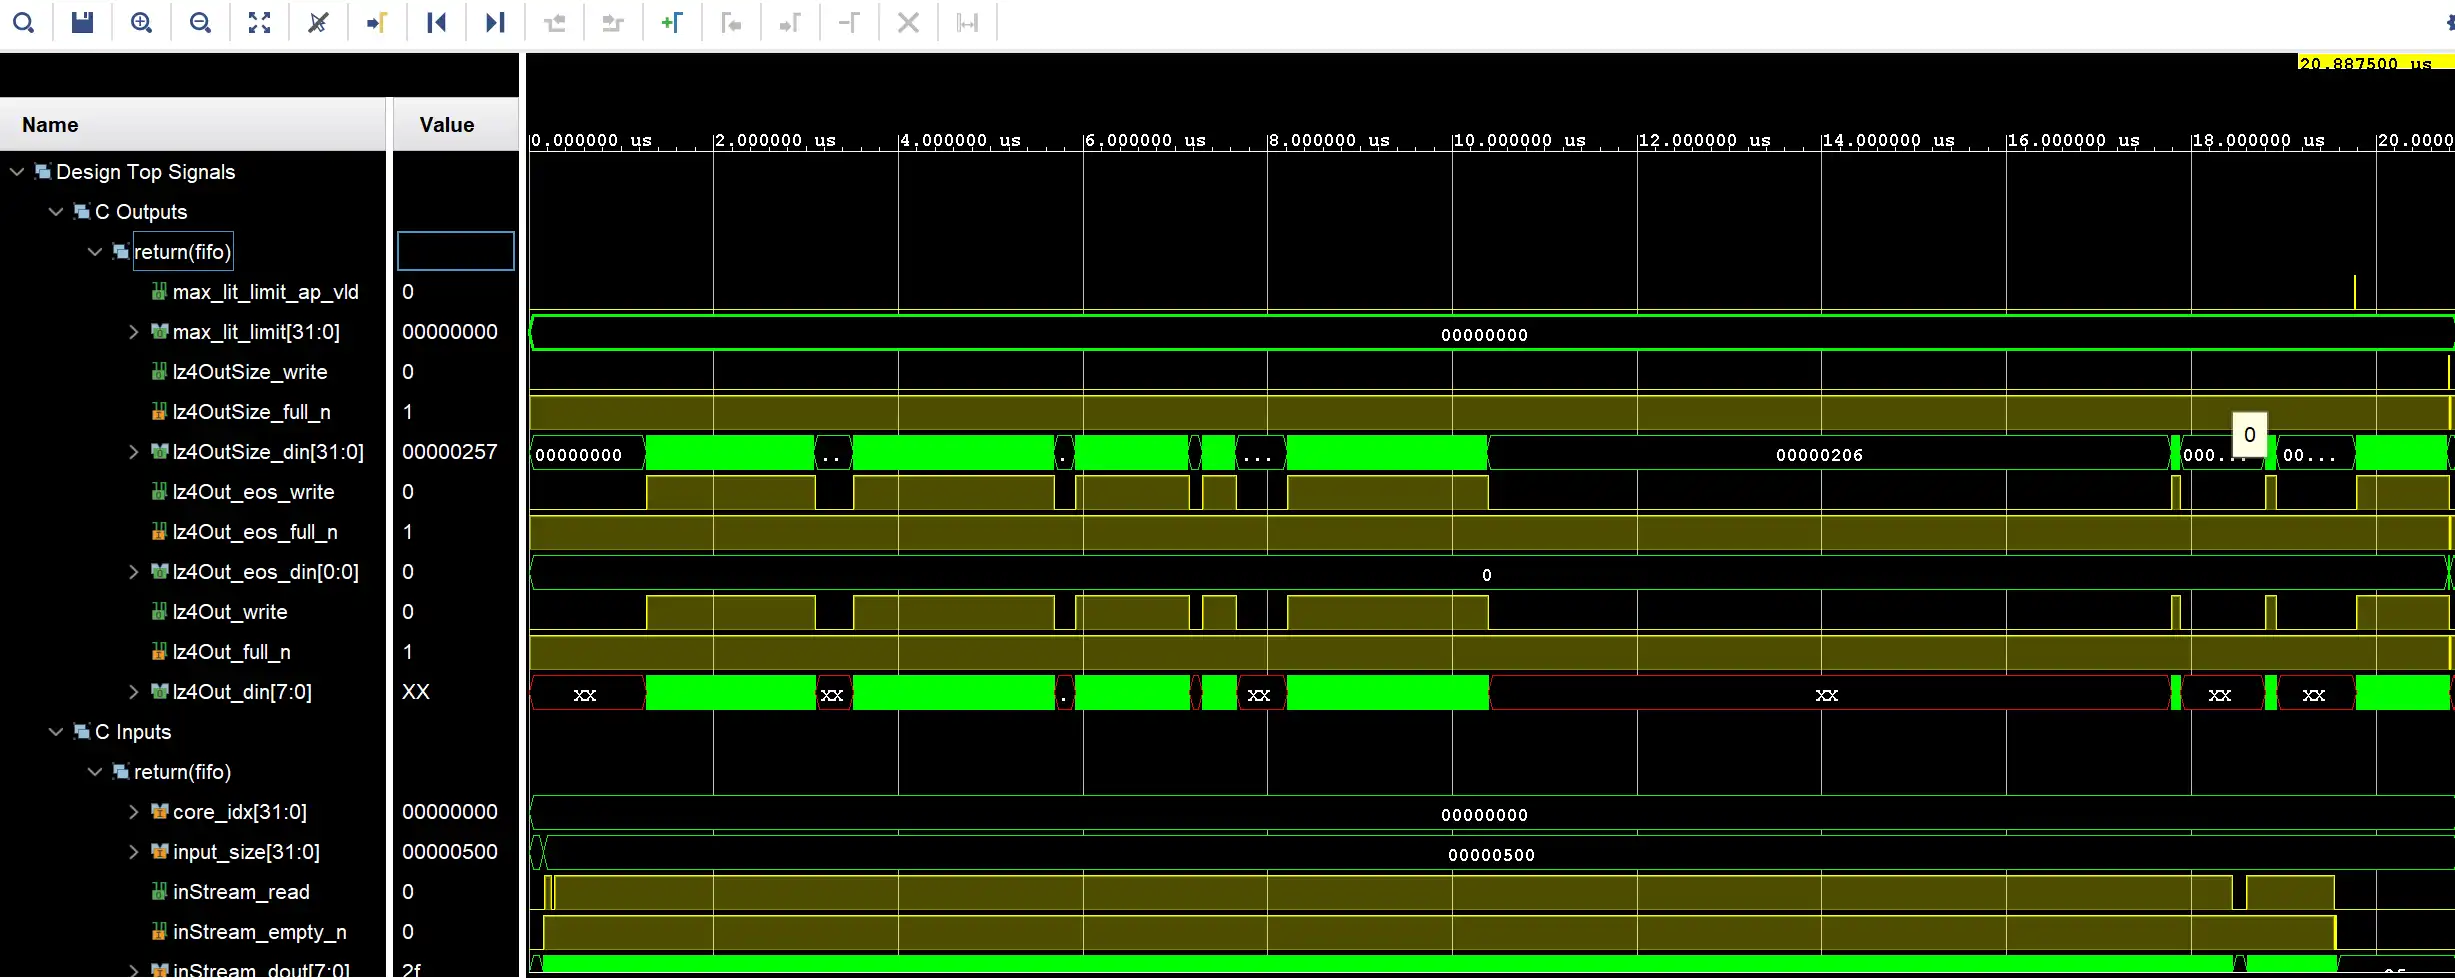Collapse the Design Top Signals group
Viewport: 2455px width, 978px height.
point(17,172)
